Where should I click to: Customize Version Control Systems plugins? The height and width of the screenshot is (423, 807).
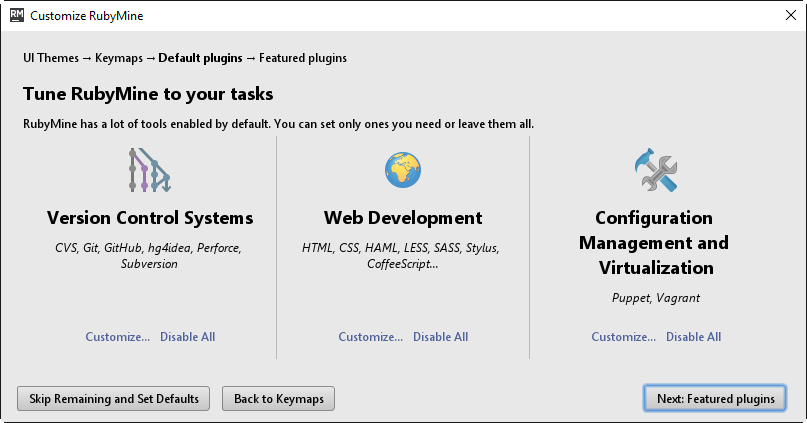click(x=117, y=337)
